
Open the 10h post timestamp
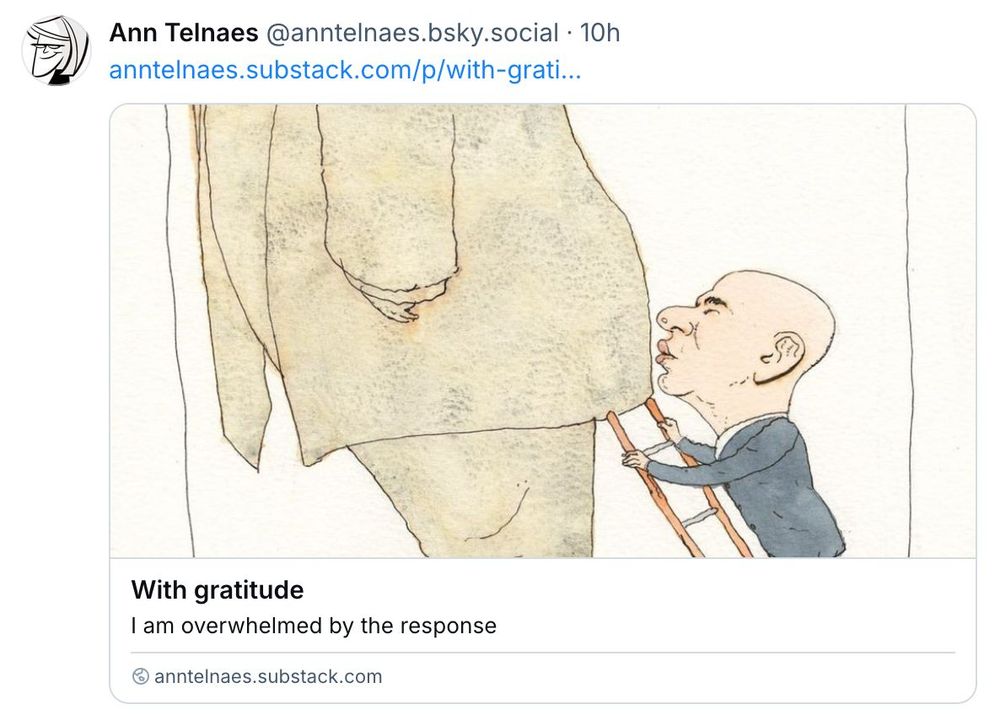pyautogui.click(x=599, y=33)
